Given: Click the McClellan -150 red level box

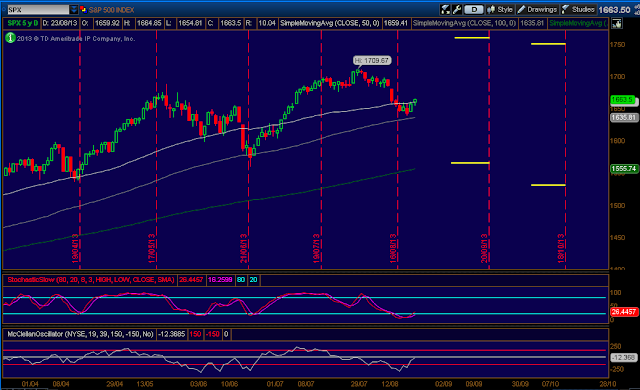Looking at the screenshot, I should click(213, 334).
